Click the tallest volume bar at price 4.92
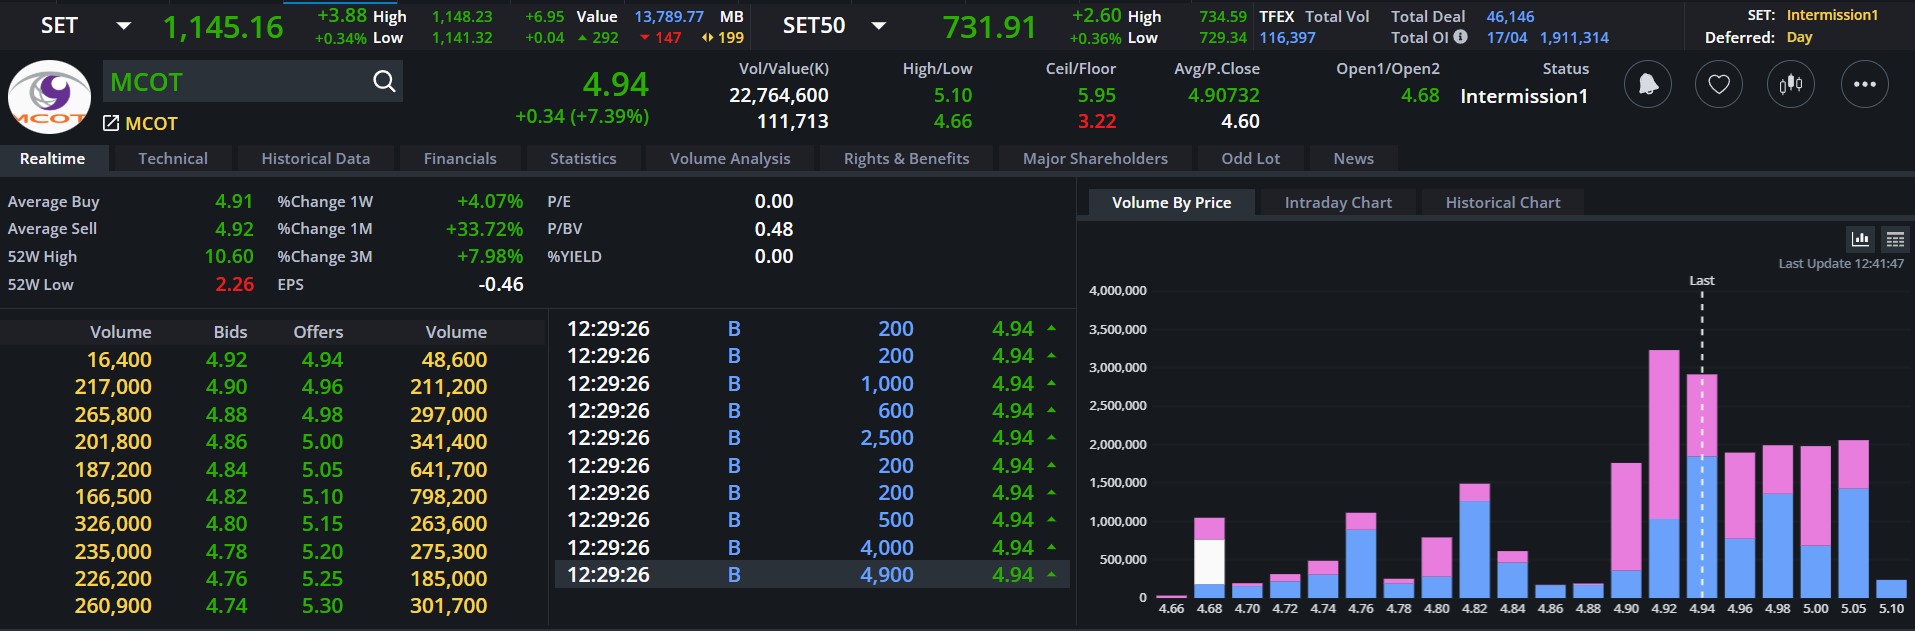This screenshot has height=631, width=1915. 1664,474
